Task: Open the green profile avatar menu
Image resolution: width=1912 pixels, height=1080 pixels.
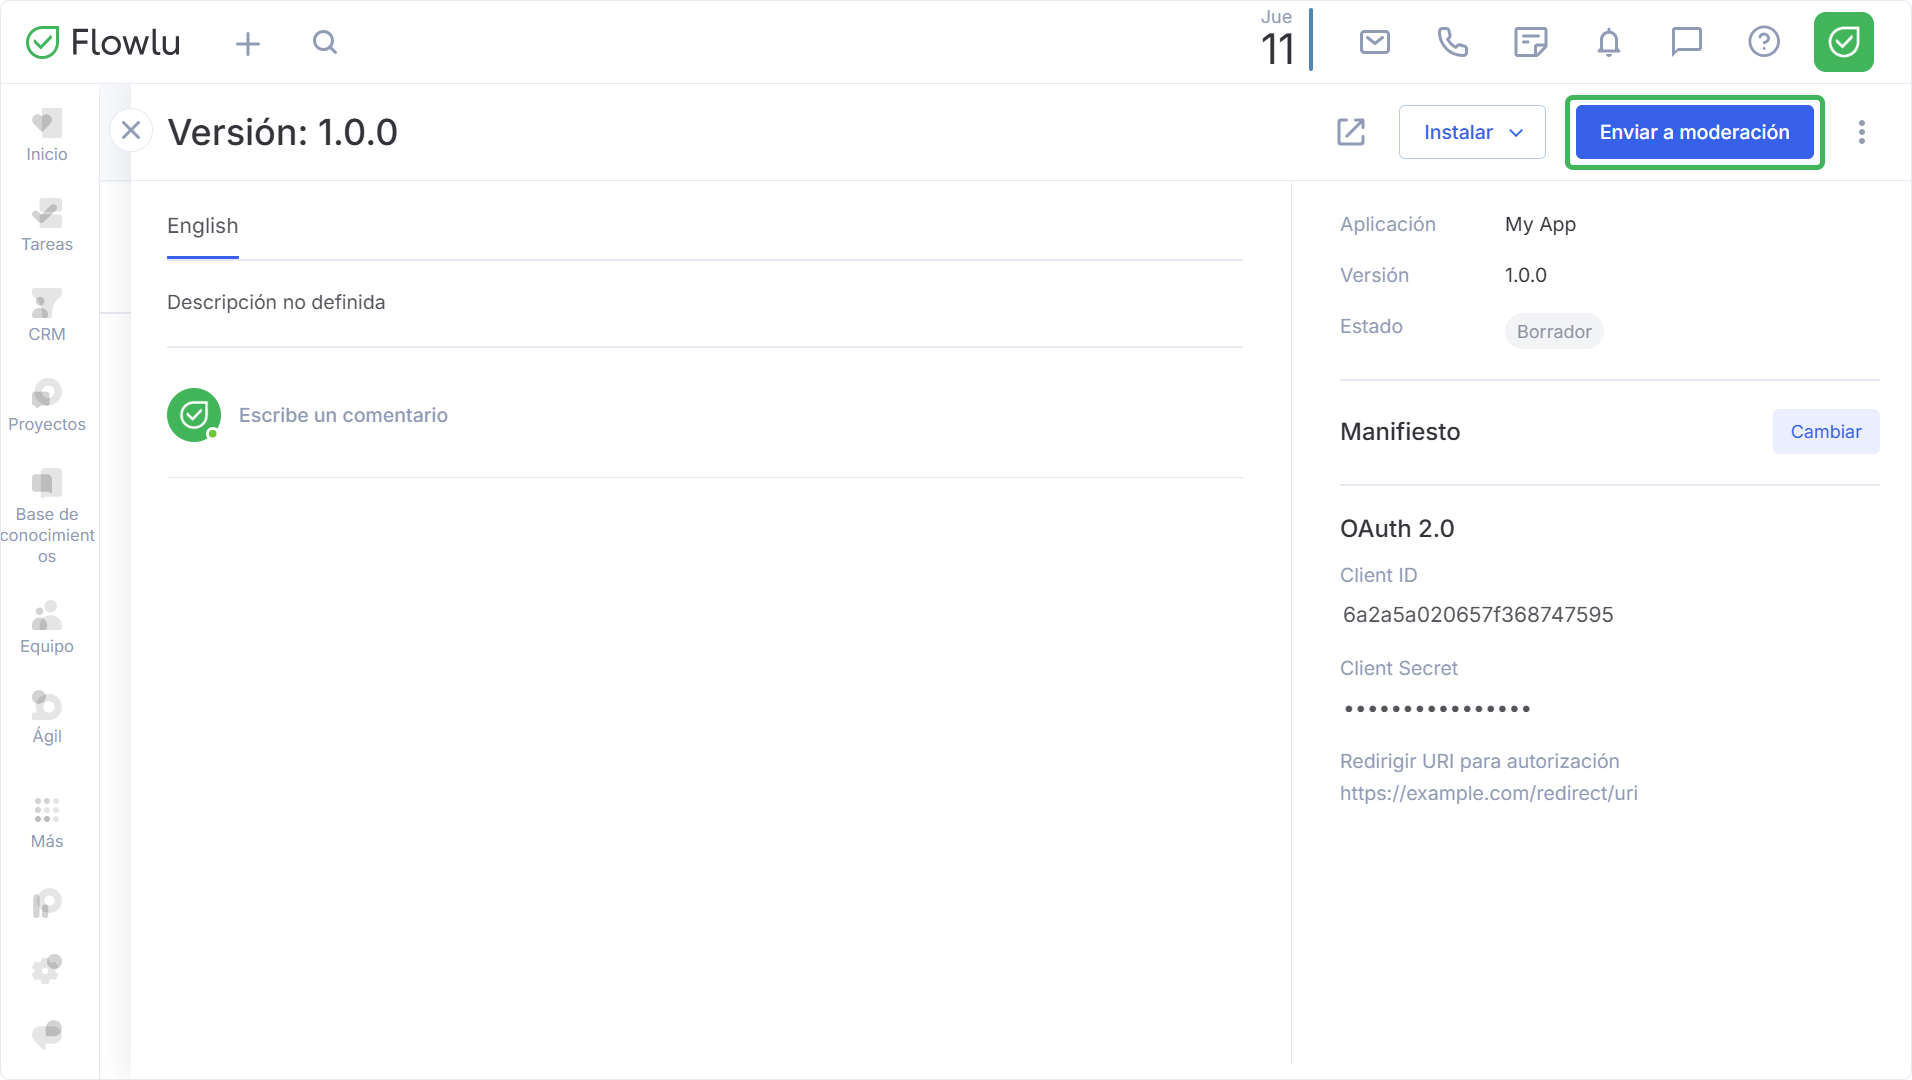Action: [1843, 42]
